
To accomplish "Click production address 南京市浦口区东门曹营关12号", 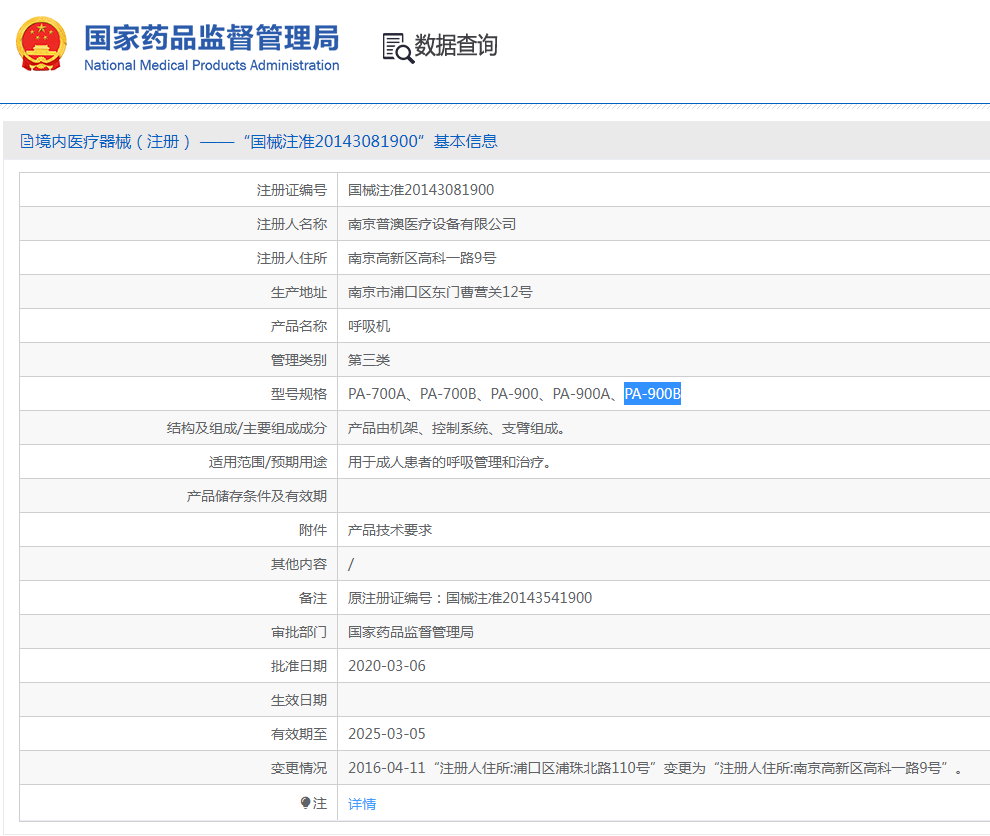I will pos(440,292).
